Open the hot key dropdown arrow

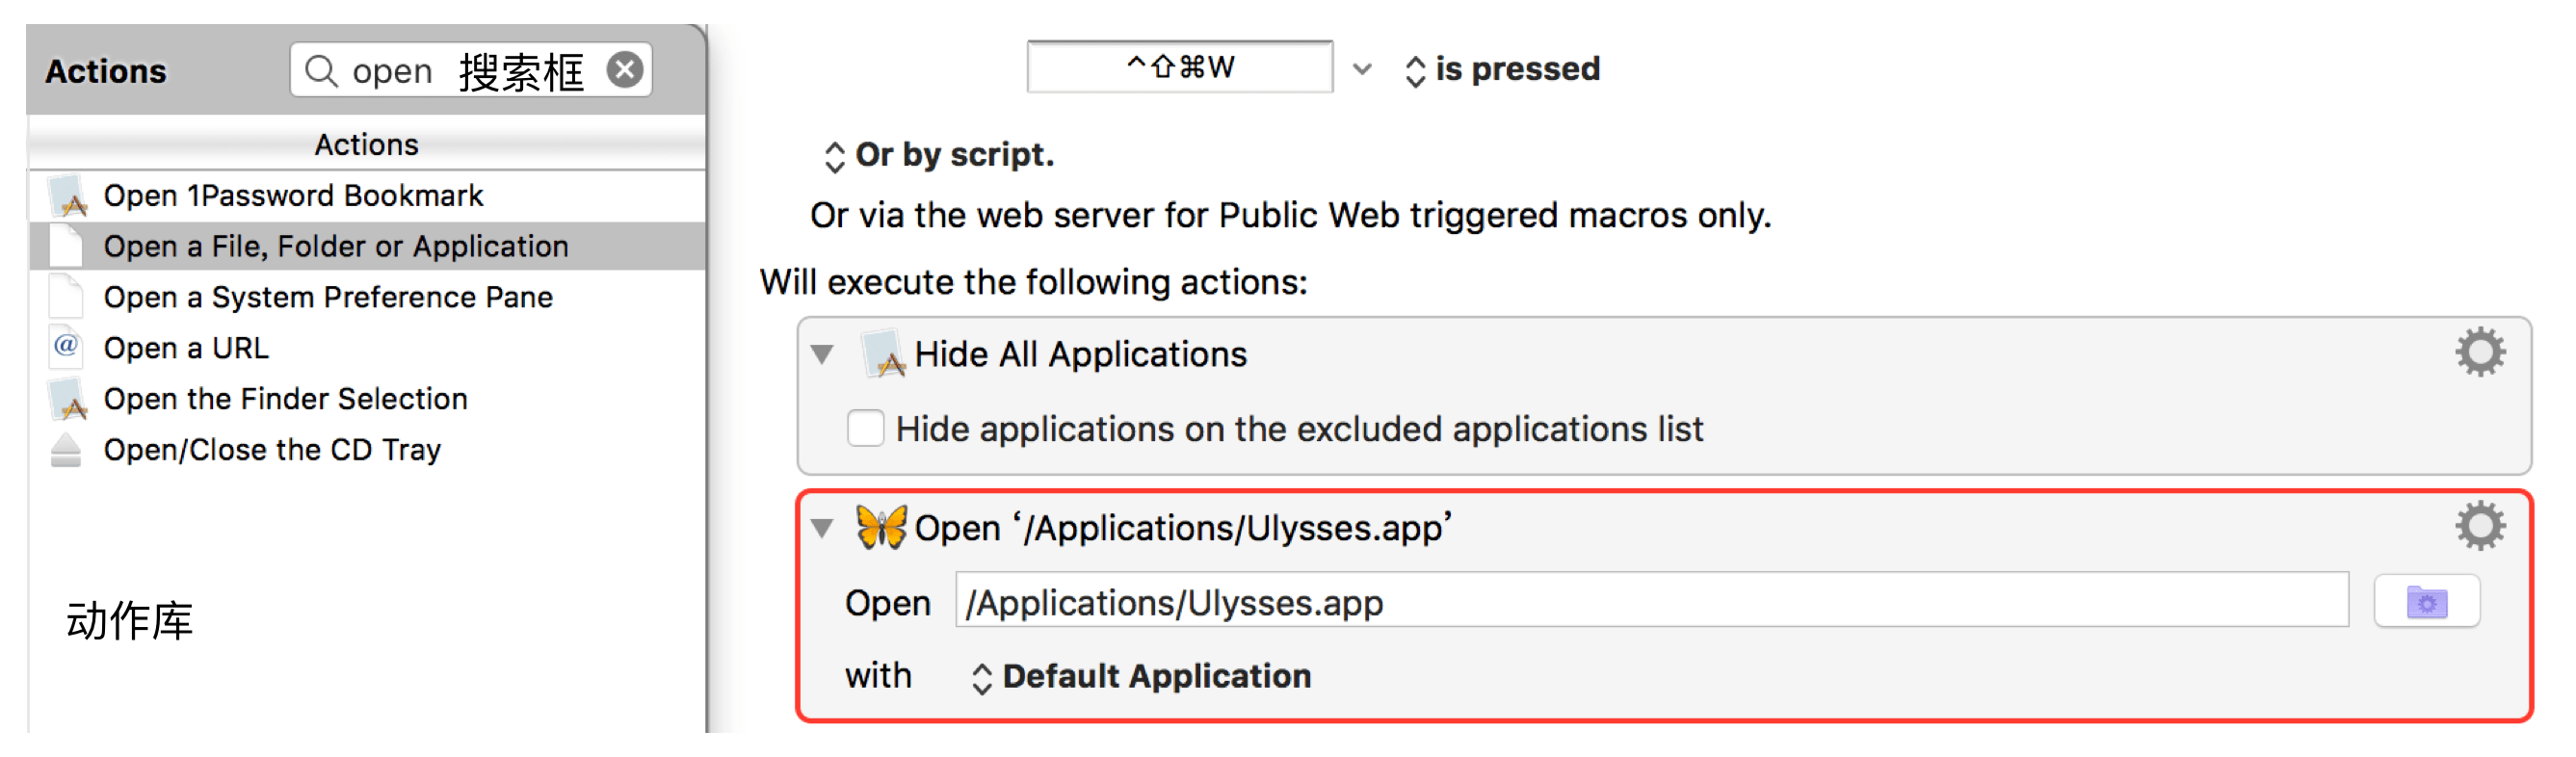[1362, 69]
